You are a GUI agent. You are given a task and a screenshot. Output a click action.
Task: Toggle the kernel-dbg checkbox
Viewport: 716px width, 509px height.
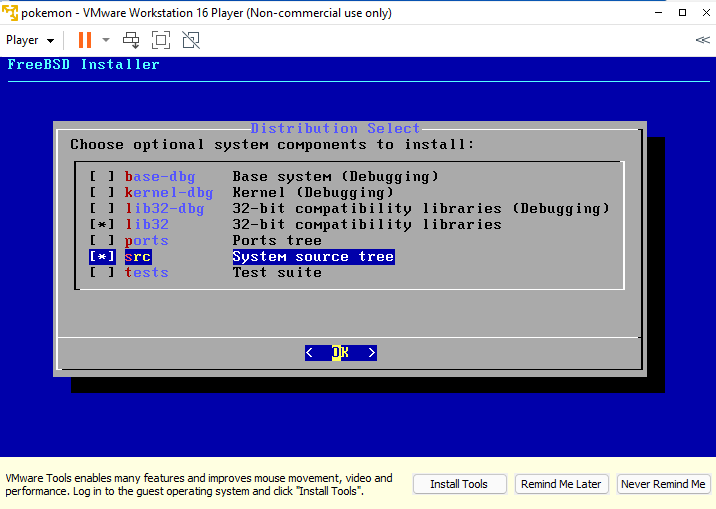pyautogui.click(x=102, y=192)
